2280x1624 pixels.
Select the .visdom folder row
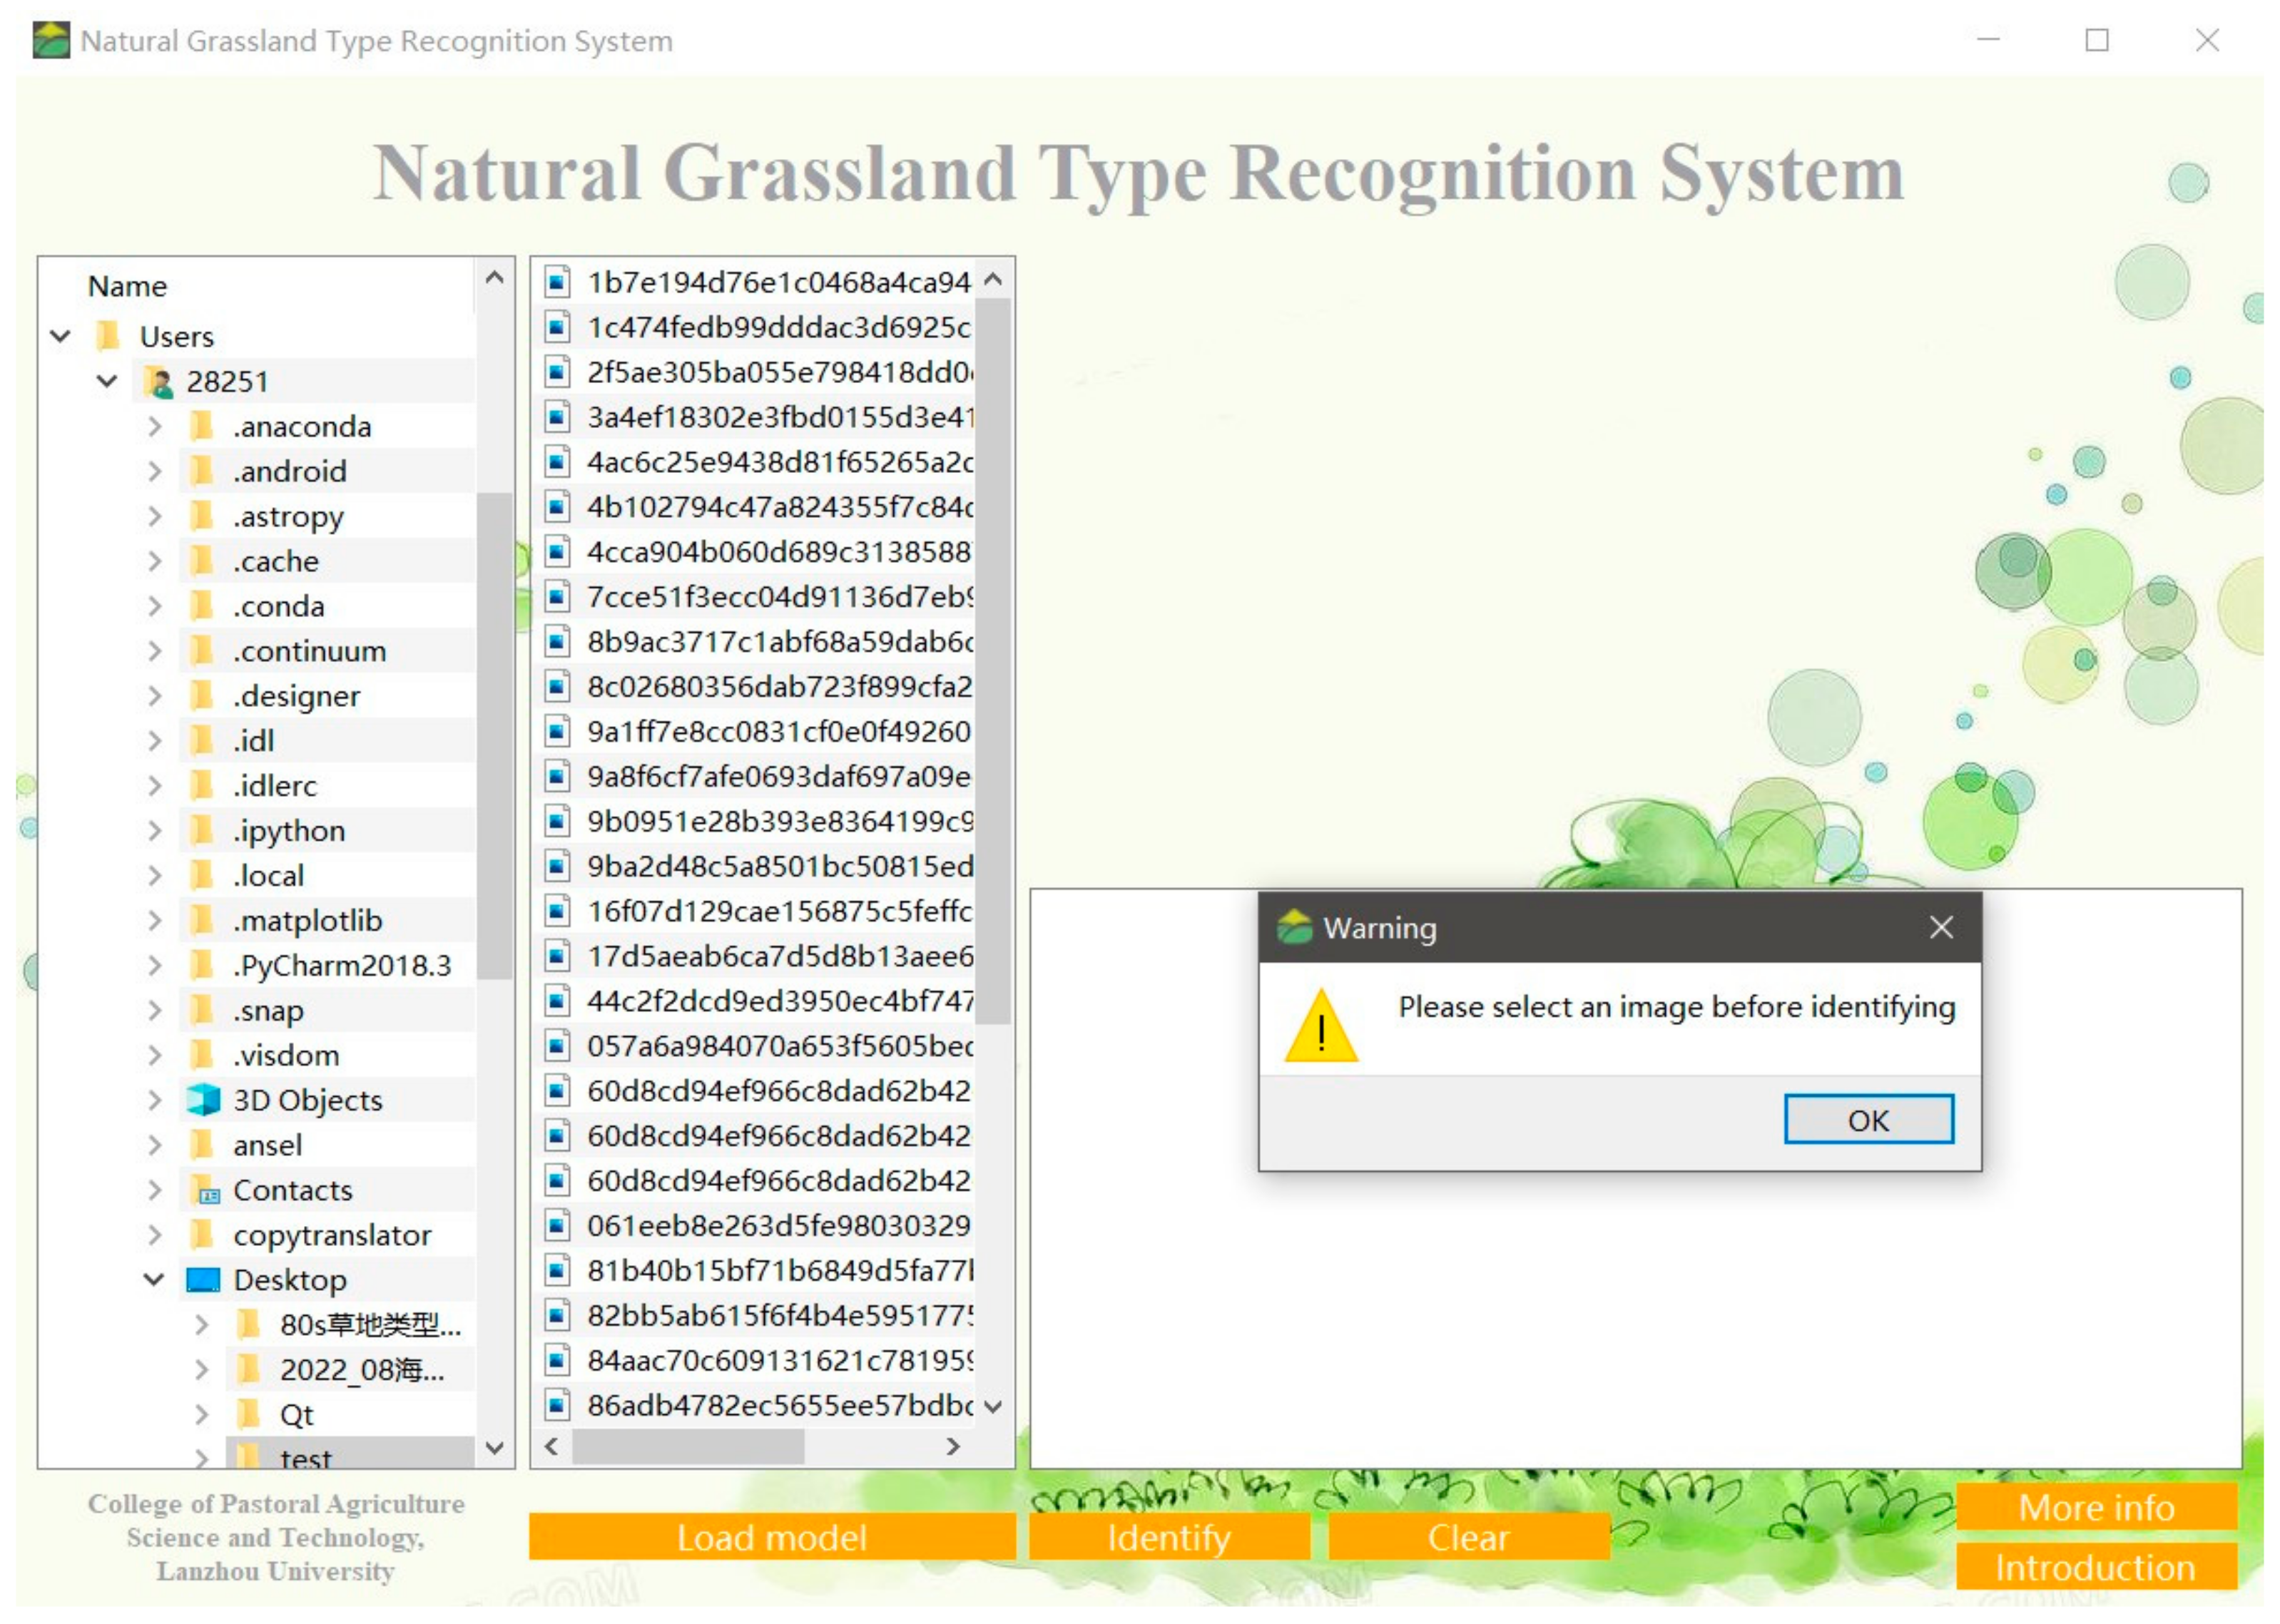pos(326,1055)
